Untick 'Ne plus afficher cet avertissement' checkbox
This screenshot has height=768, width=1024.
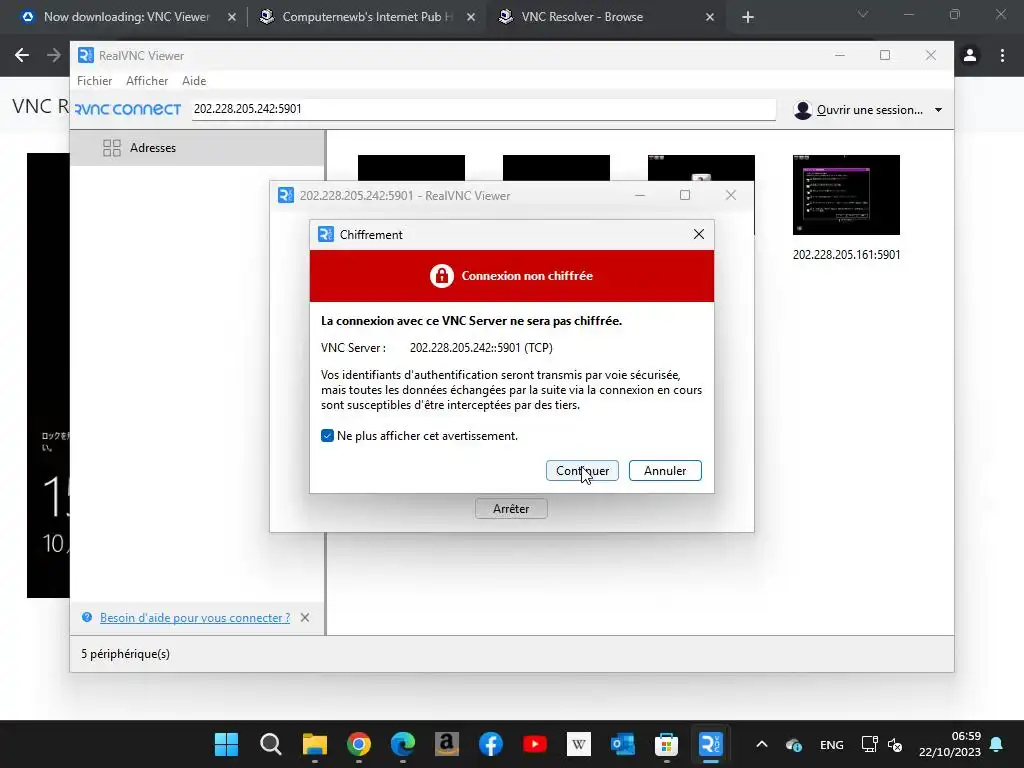click(327, 436)
